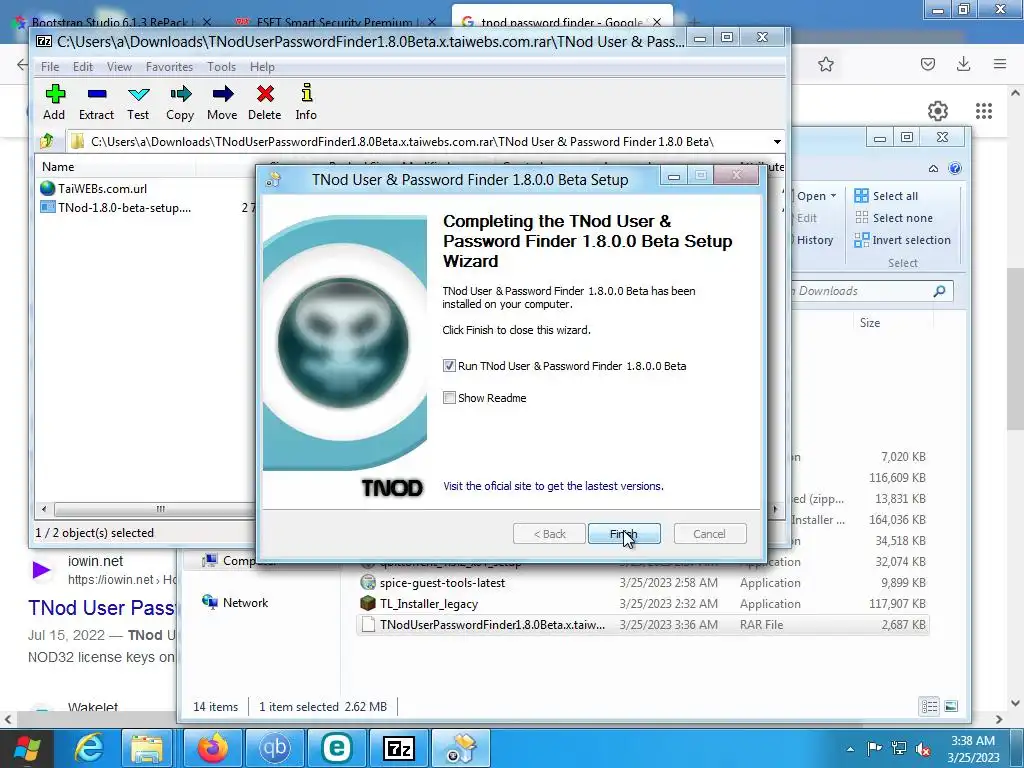The image size is (1024, 768).
Task: Switch Explorer to details view icon
Action: click(x=929, y=706)
